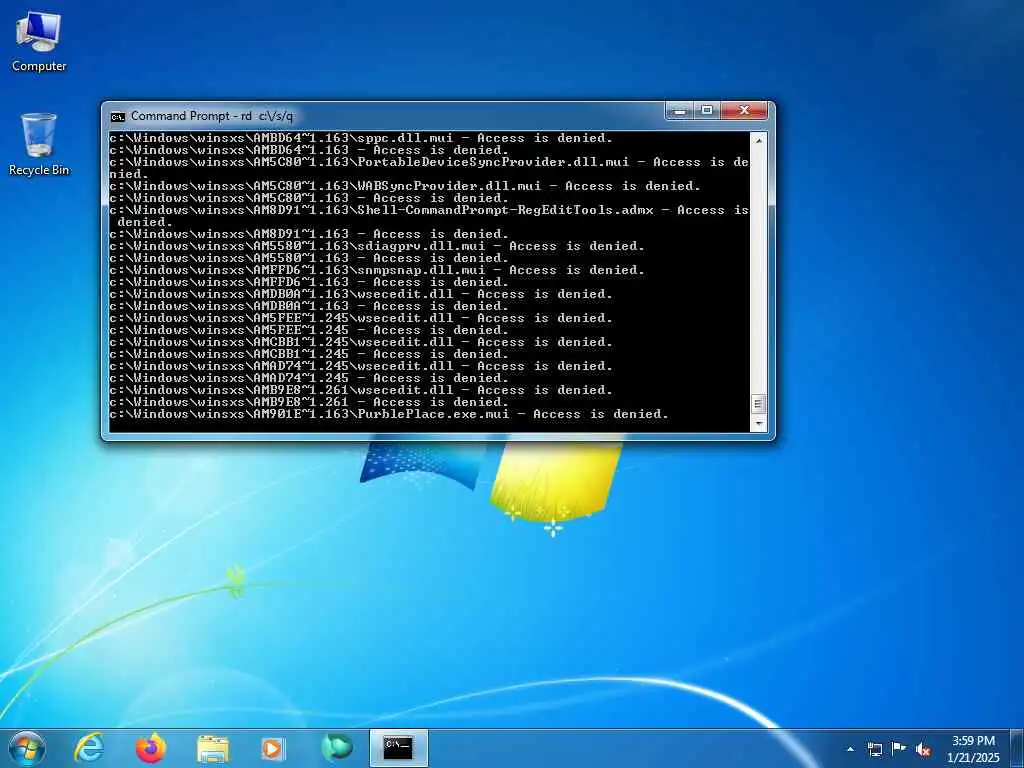Click the AMDB0A~1.163\wsecedit.dll line
The height and width of the screenshot is (768, 1024).
coord(361,294)
